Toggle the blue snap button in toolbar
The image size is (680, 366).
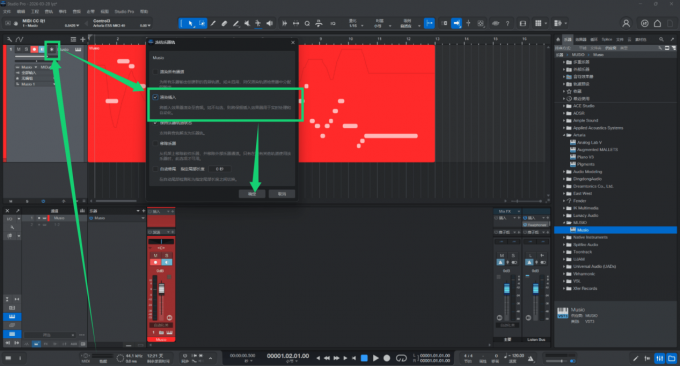click(429, 23)
